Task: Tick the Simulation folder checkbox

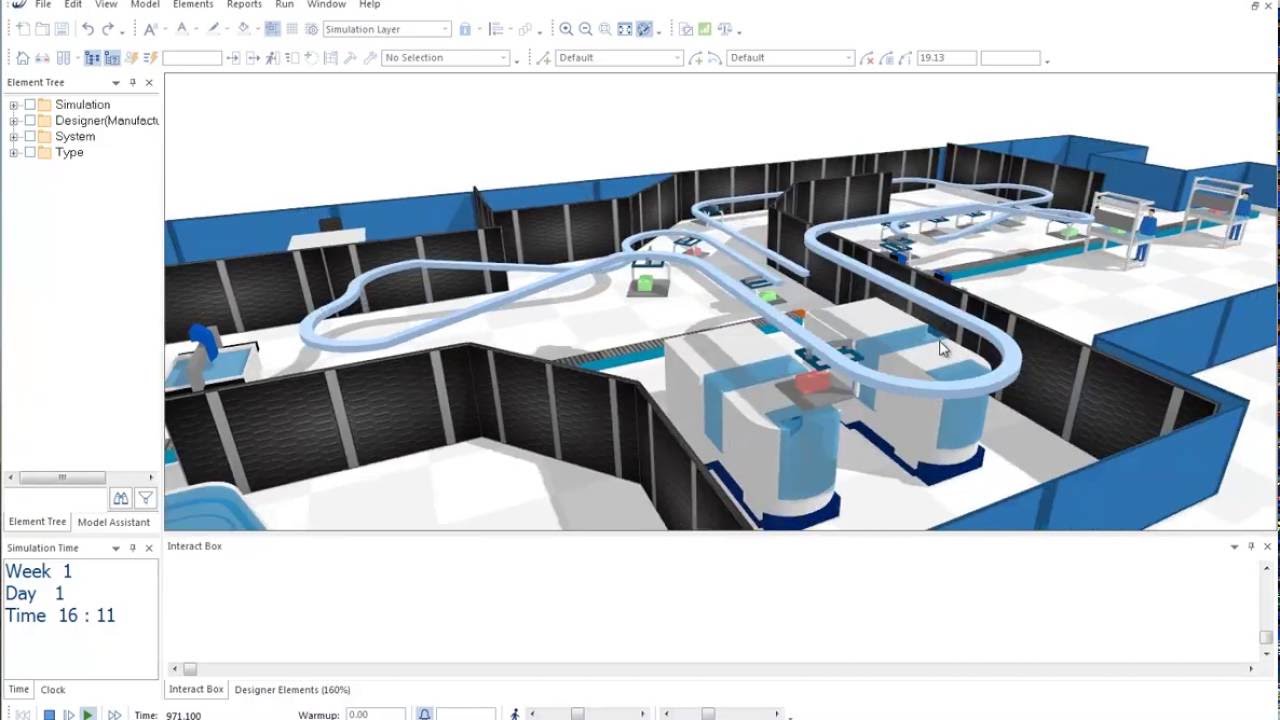Action: (x=30, y=105)
